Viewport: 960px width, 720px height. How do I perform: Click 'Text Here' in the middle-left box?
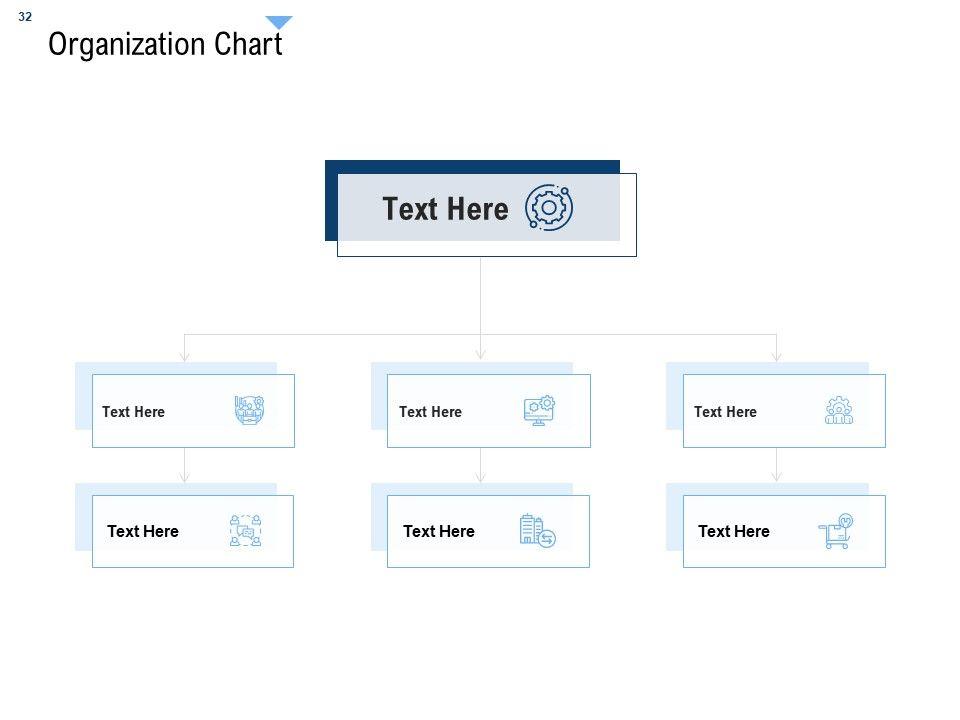click(x=133, y=412)
